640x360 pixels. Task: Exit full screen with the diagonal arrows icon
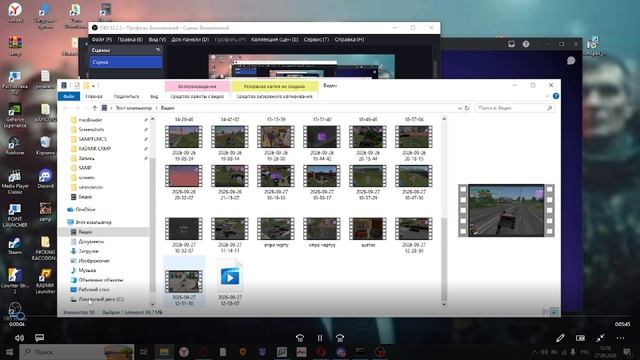tap(600, 338)
